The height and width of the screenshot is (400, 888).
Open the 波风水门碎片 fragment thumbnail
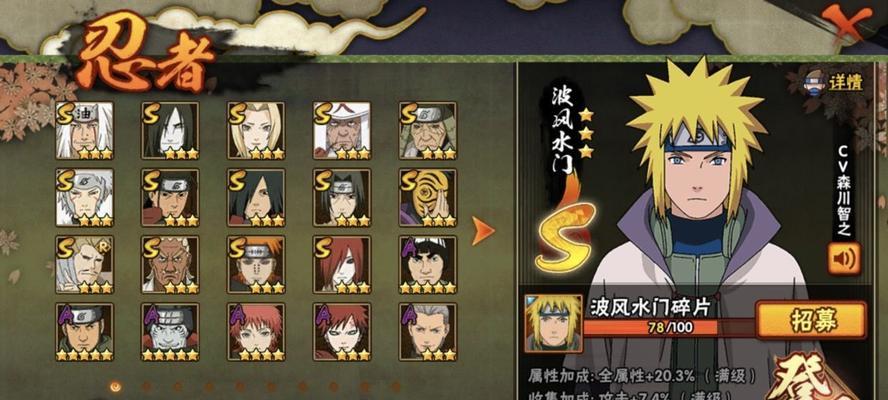pyautogui.click(x=553, y=324)
